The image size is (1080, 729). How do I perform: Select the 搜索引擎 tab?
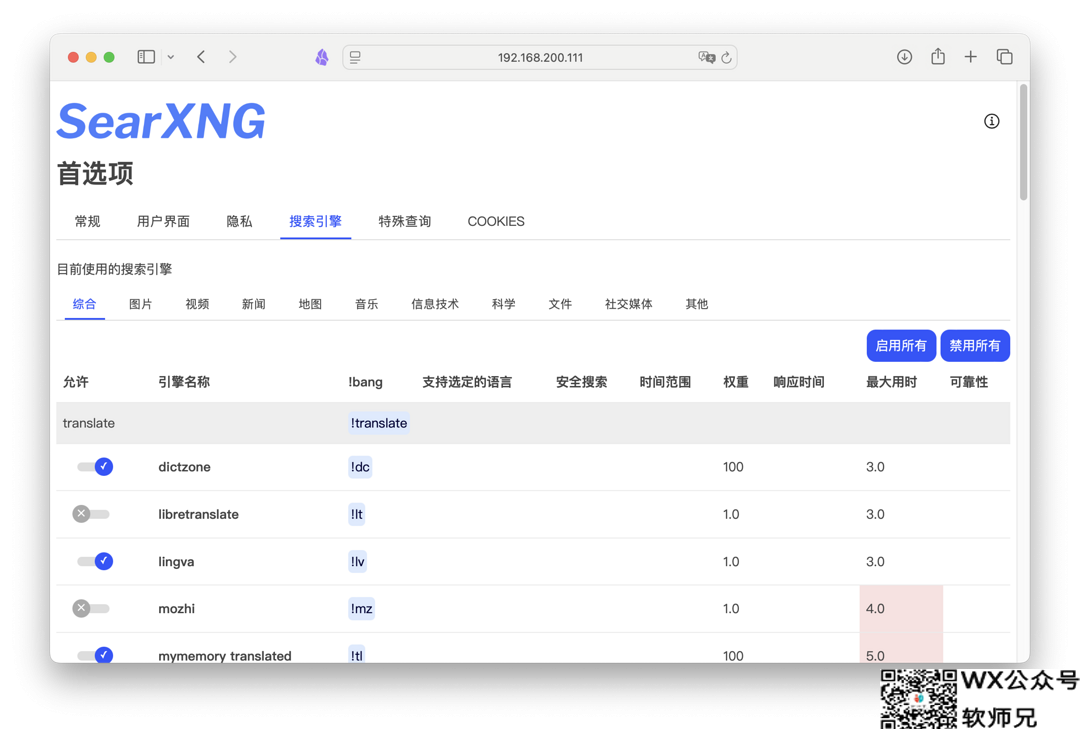coord(315,221)
